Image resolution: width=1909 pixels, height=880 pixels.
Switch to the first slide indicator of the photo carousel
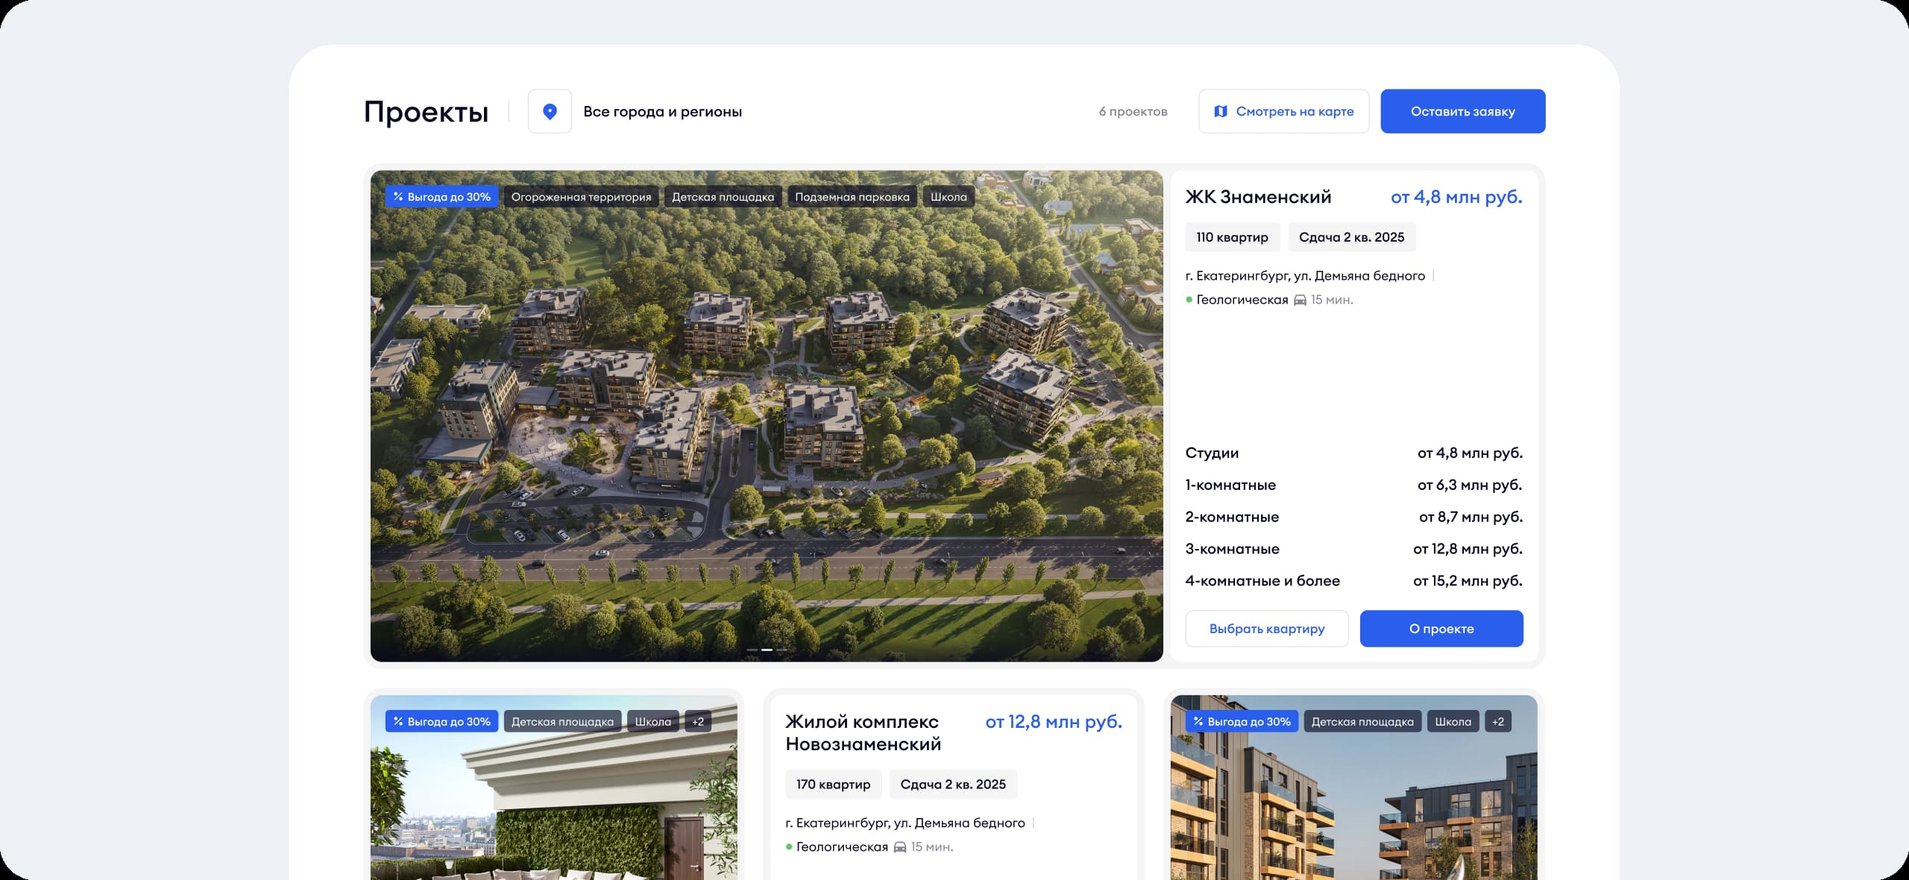pyautogui.click(x=752, y=650)
